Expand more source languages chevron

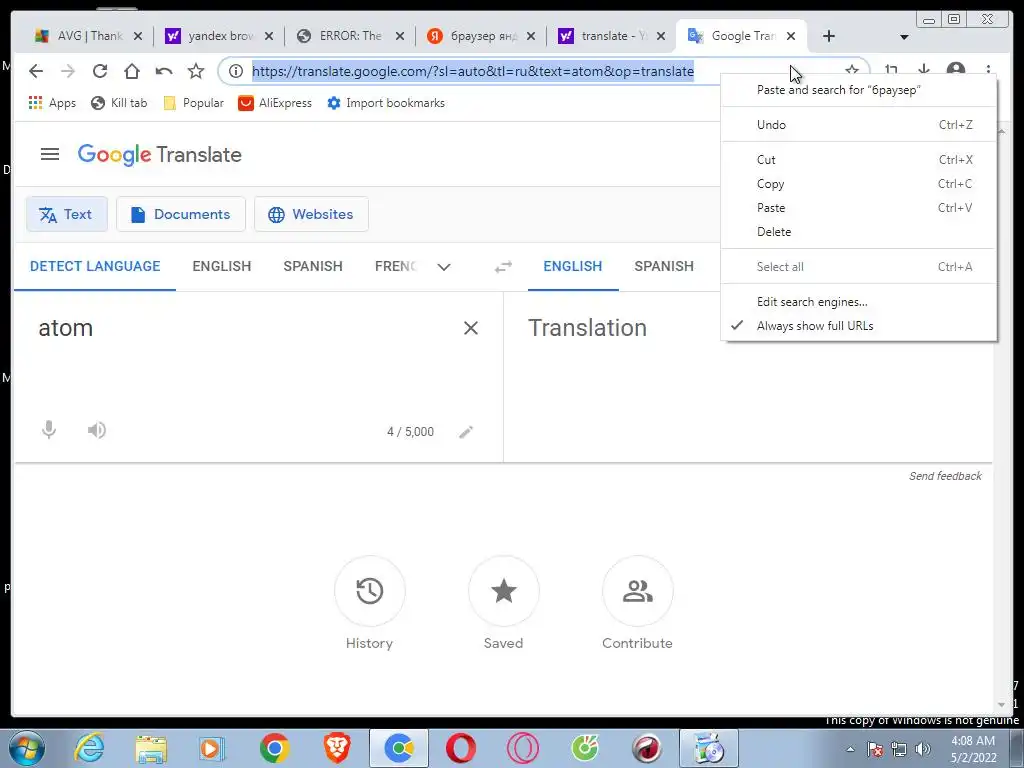[444, 266]
